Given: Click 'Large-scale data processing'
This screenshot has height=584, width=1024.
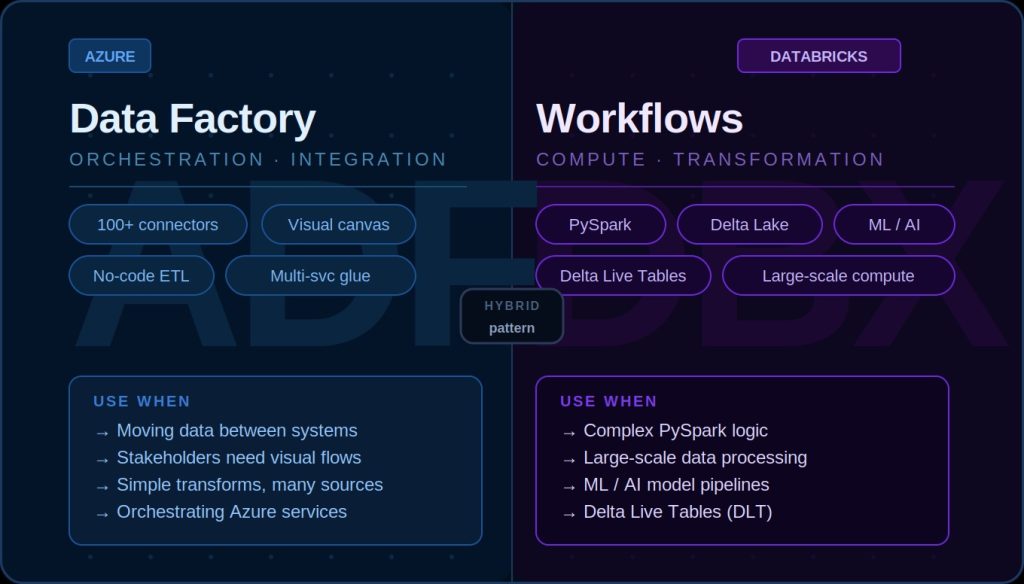Looking at the screenshot, I should (x=695, y=457).
